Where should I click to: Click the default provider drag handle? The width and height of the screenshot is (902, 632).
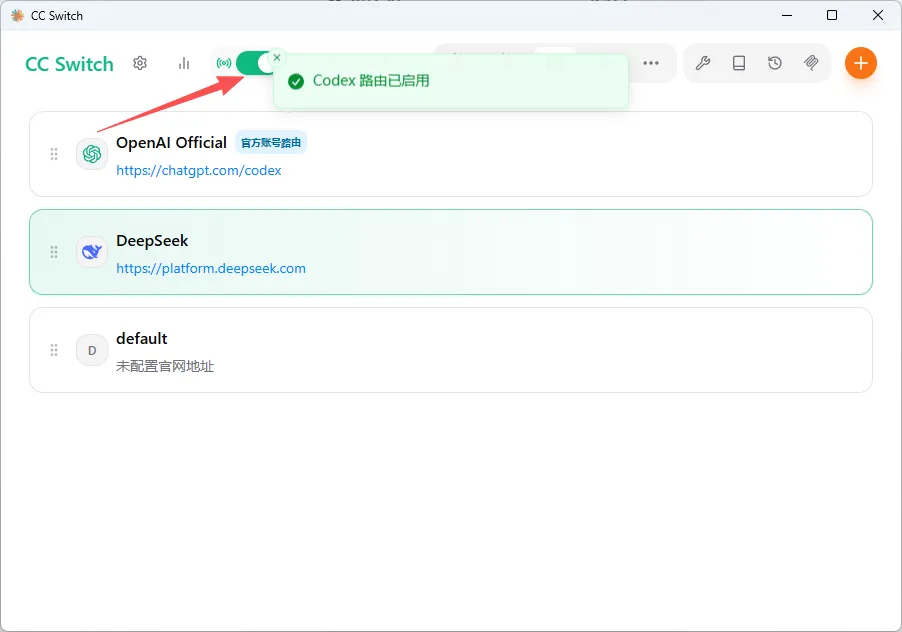click(x=54, y=350)
